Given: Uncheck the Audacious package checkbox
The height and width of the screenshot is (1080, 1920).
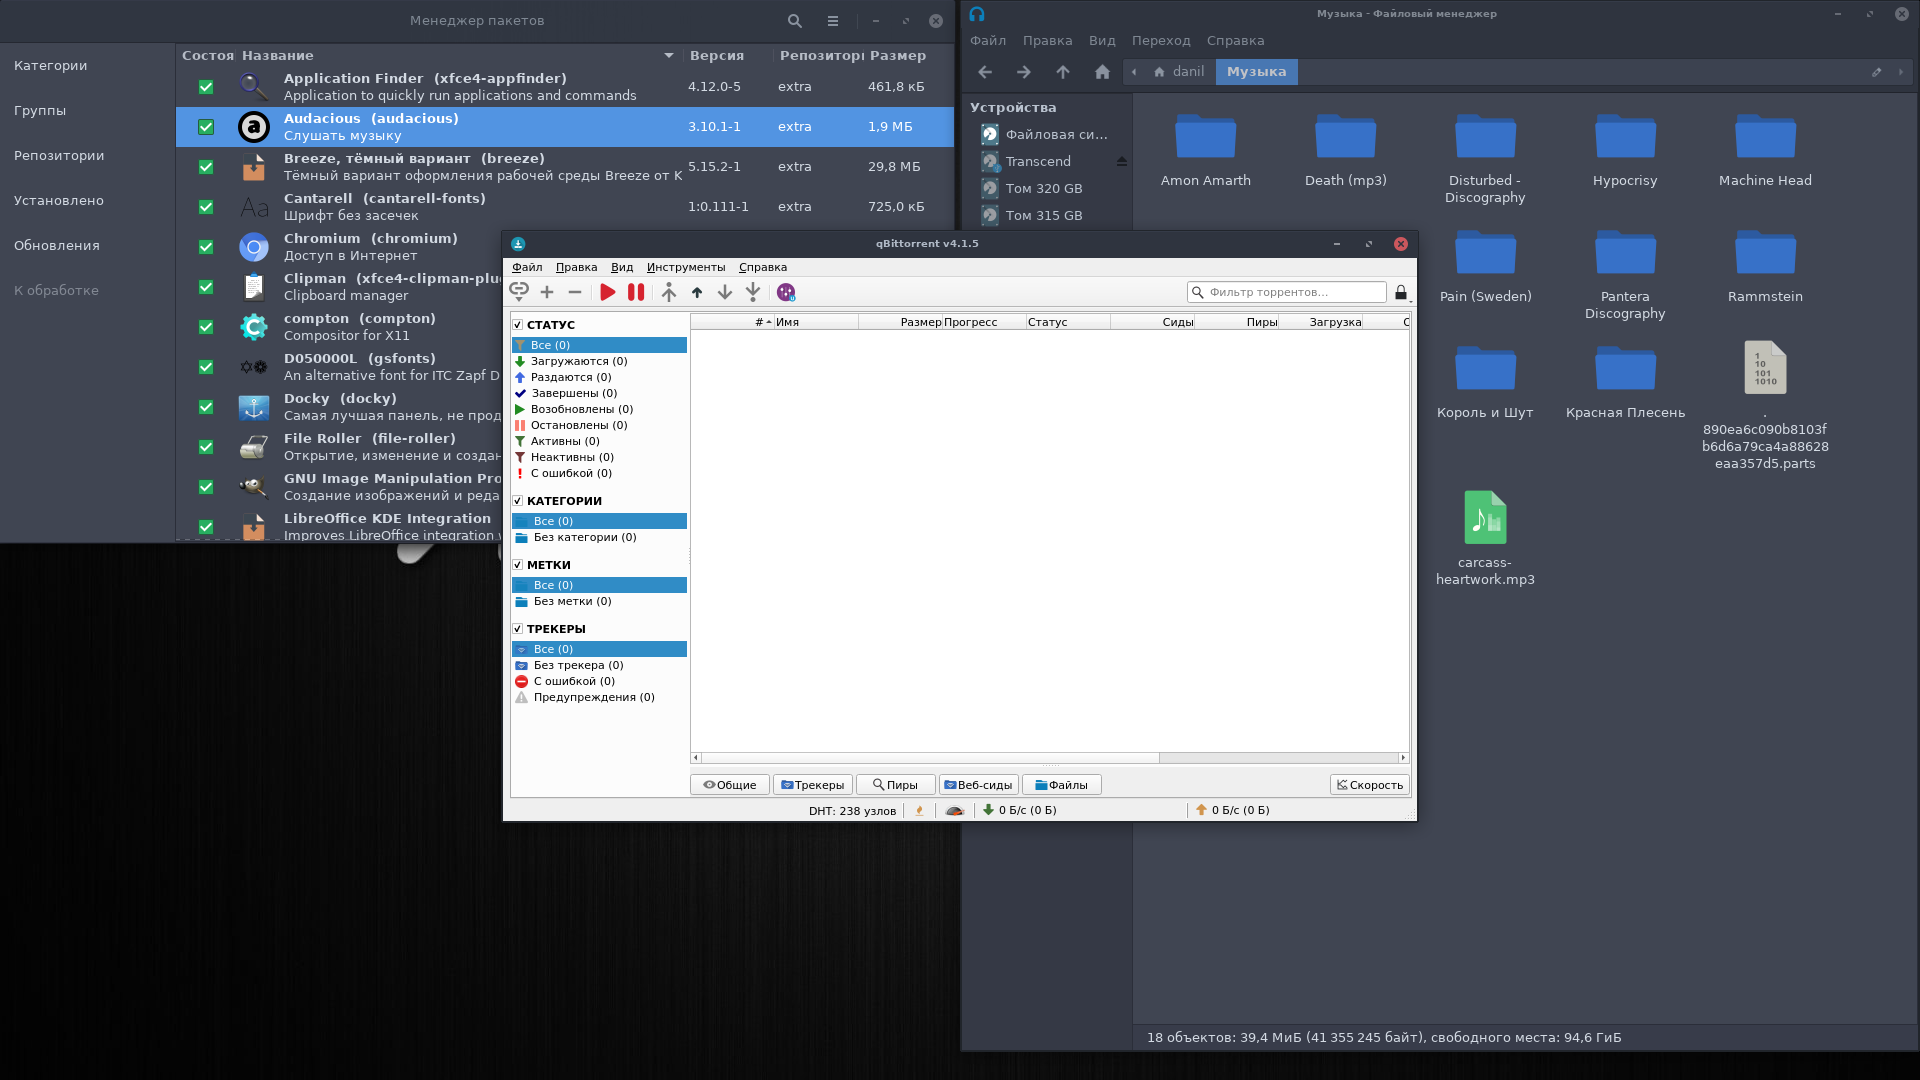Looking at the screenshot, I should coord(206,127).
